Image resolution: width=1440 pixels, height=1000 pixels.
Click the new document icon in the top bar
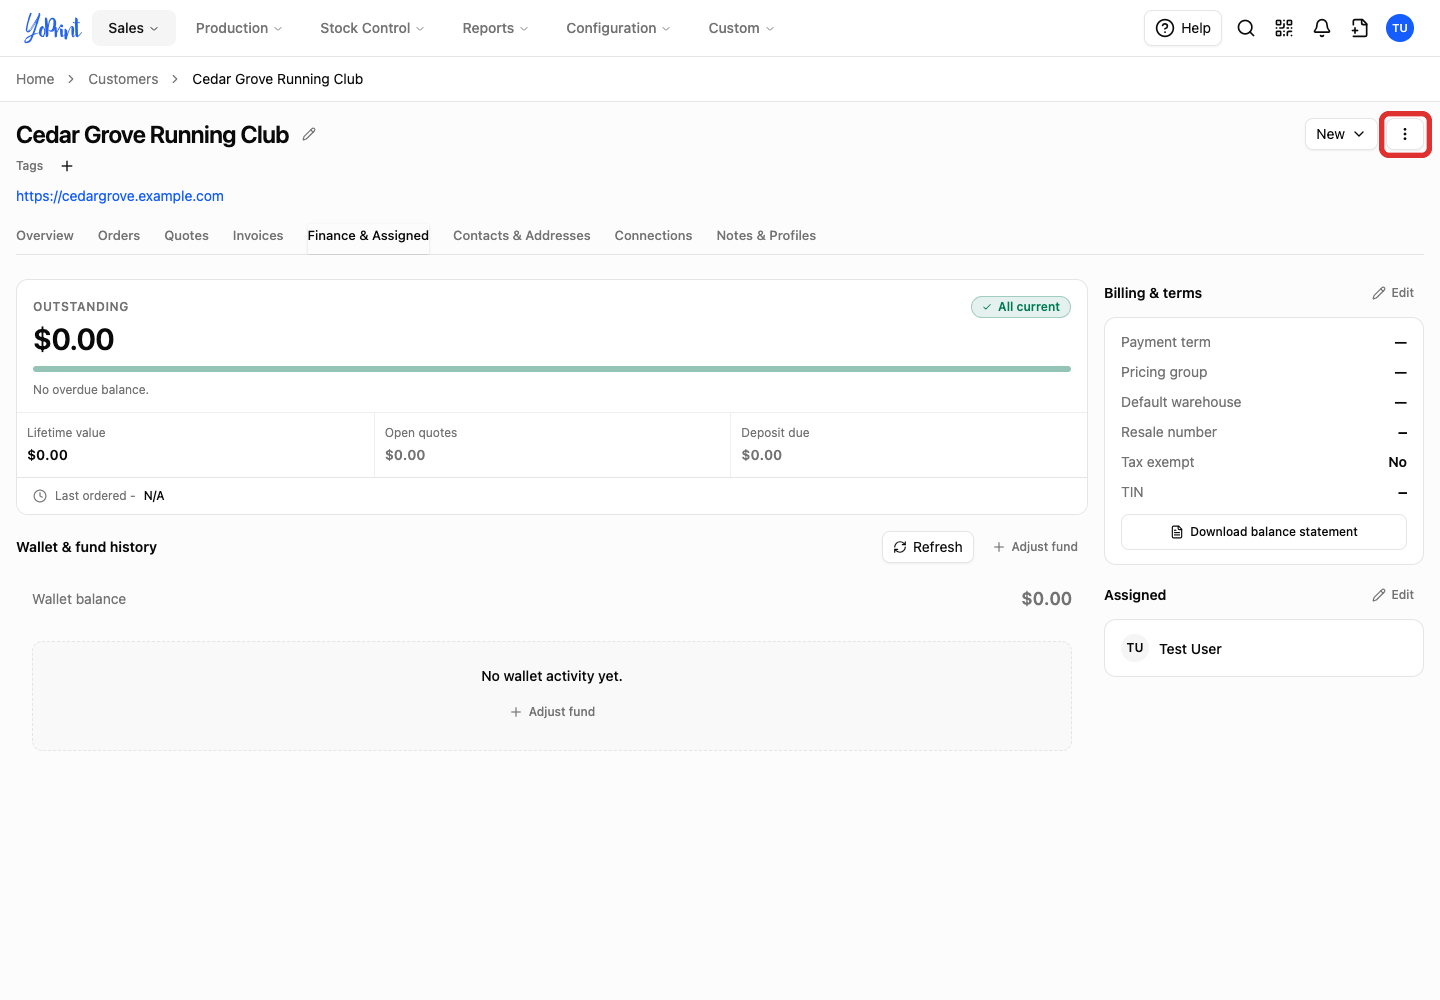tap(1360, 28)
